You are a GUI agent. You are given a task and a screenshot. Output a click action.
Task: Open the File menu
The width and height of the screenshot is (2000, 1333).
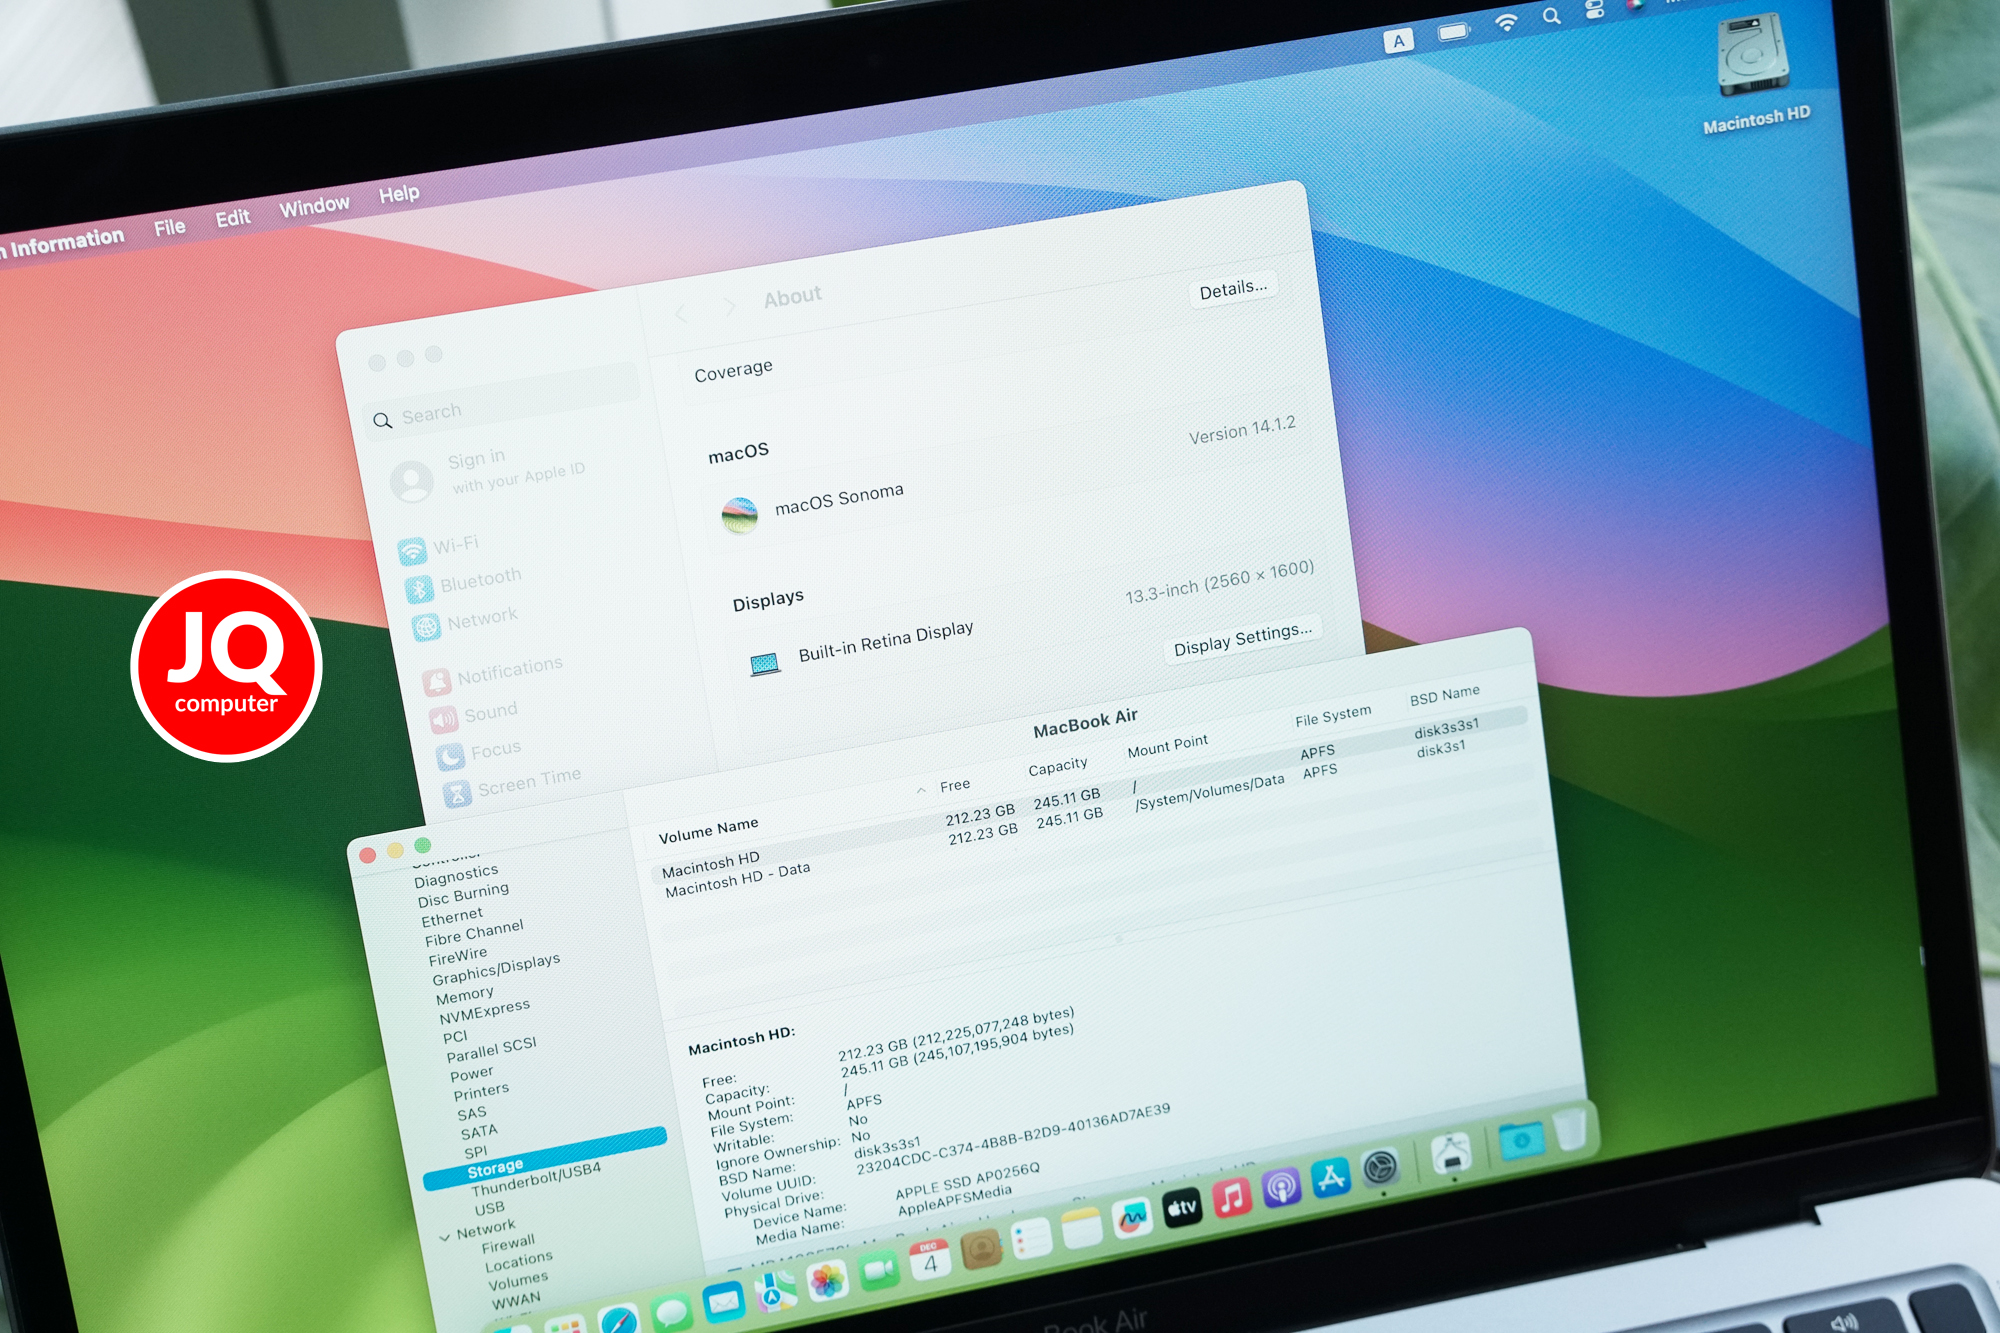coord(170,227)
